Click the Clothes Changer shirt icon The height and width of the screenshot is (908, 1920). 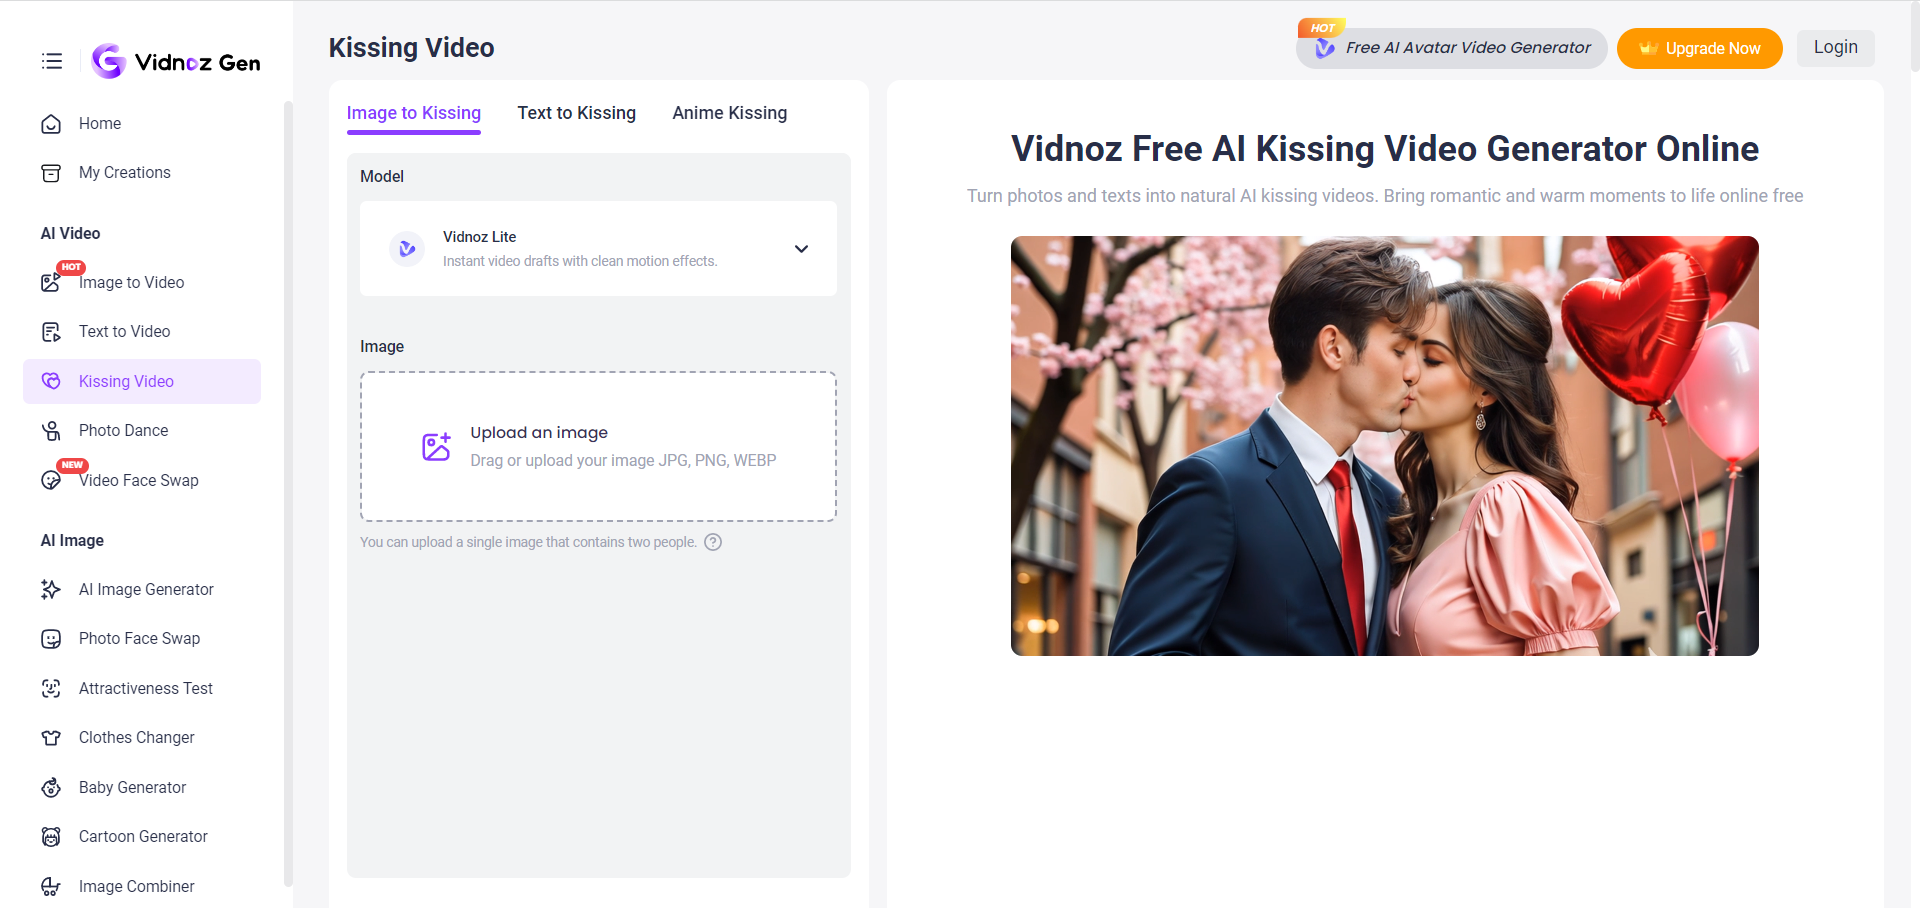click(51, 738)
